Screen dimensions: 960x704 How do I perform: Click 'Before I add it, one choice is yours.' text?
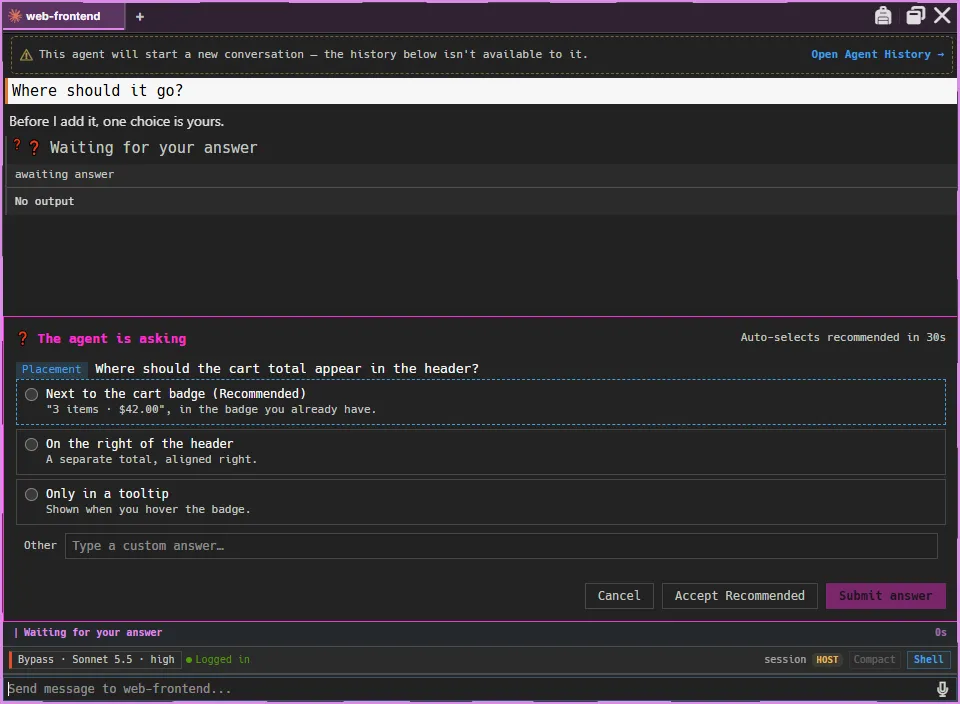point(116,121)
